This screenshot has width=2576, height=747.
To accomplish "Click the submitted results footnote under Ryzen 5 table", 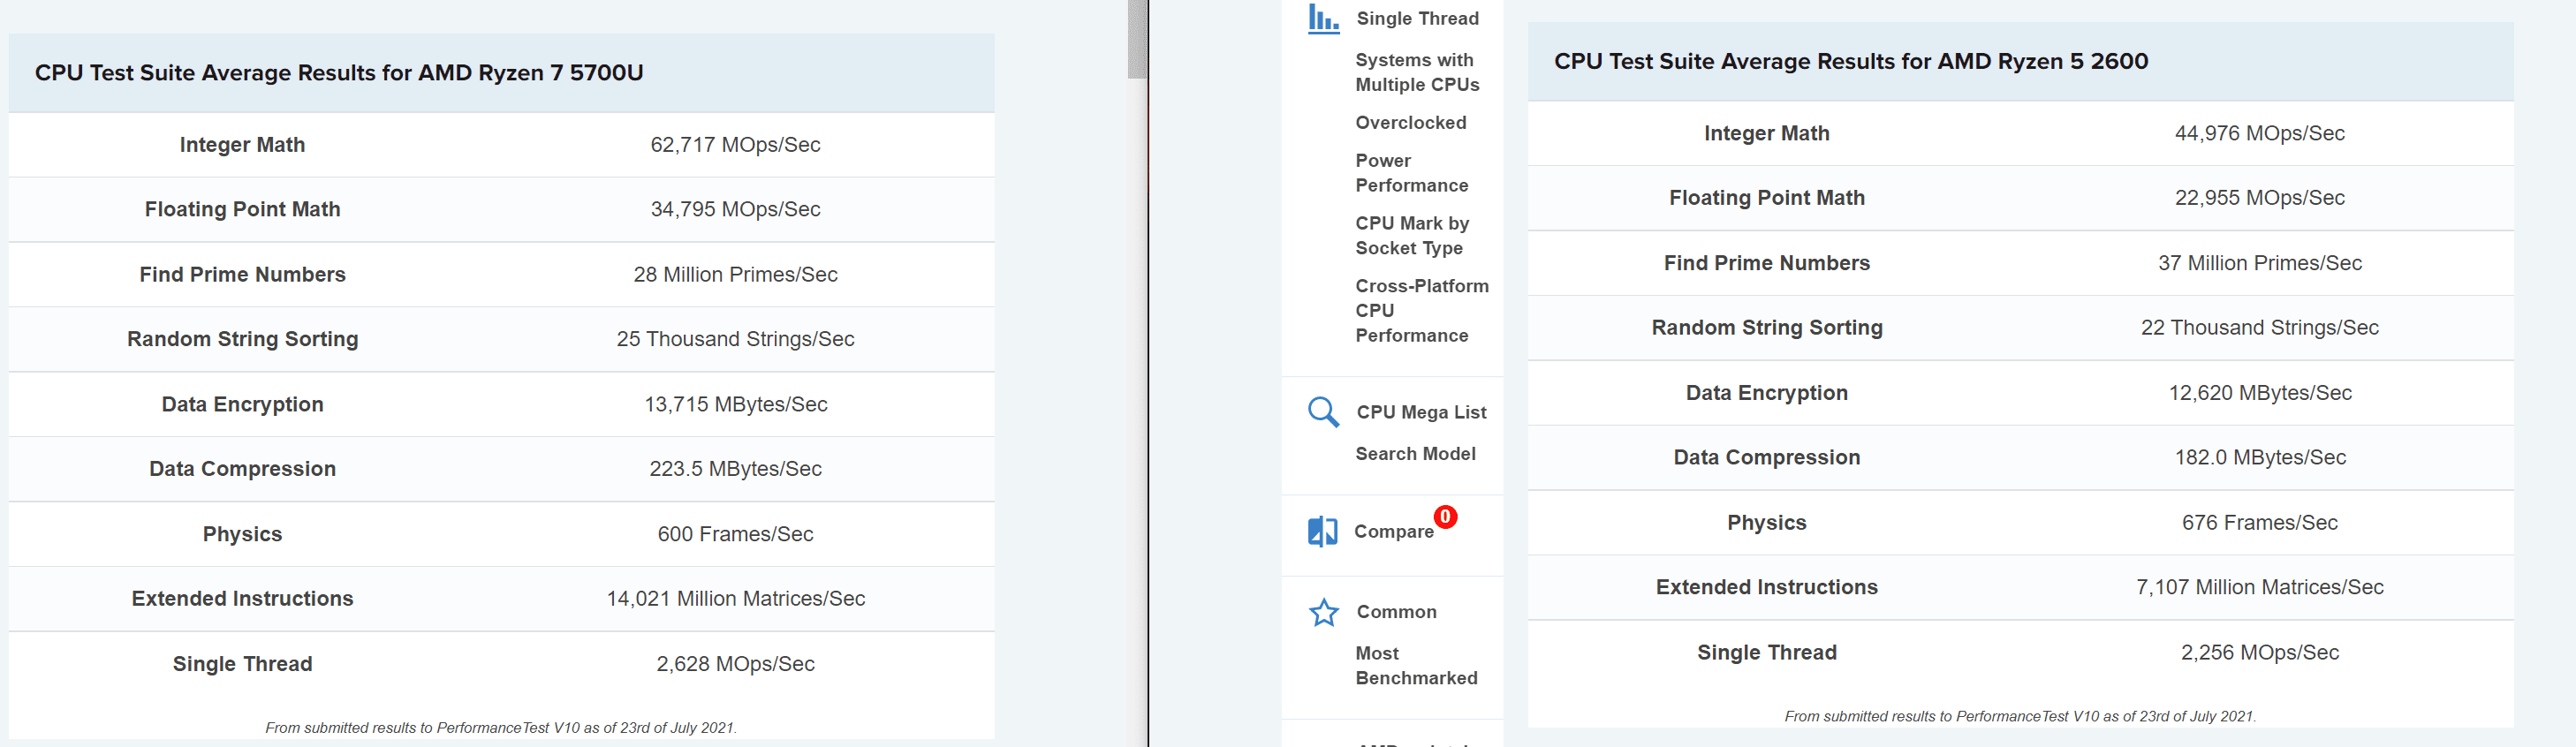I will pos(2020,717).
